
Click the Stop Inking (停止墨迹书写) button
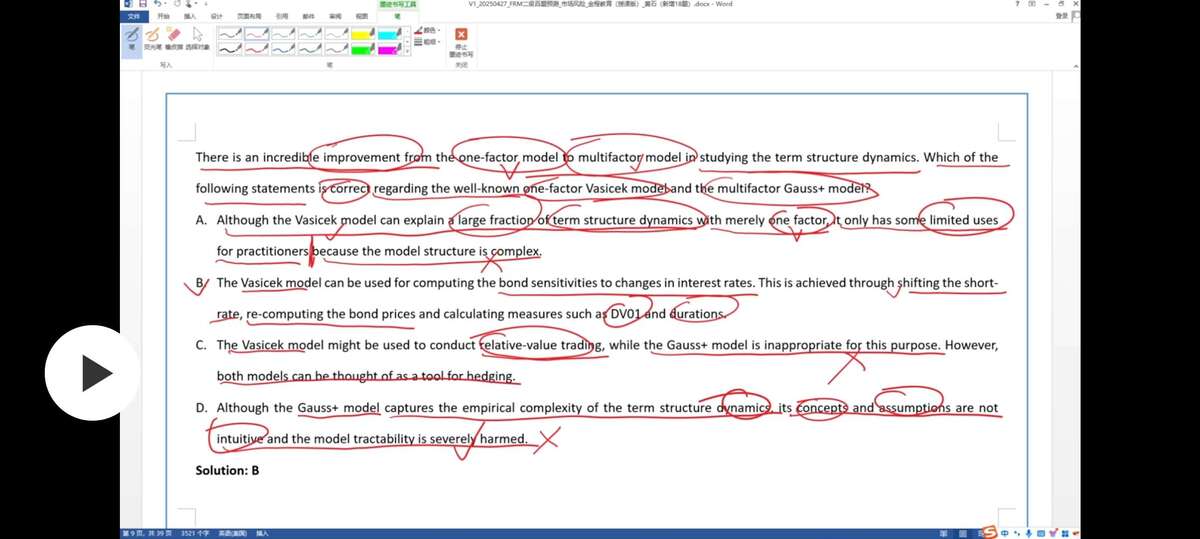[461, 40]
